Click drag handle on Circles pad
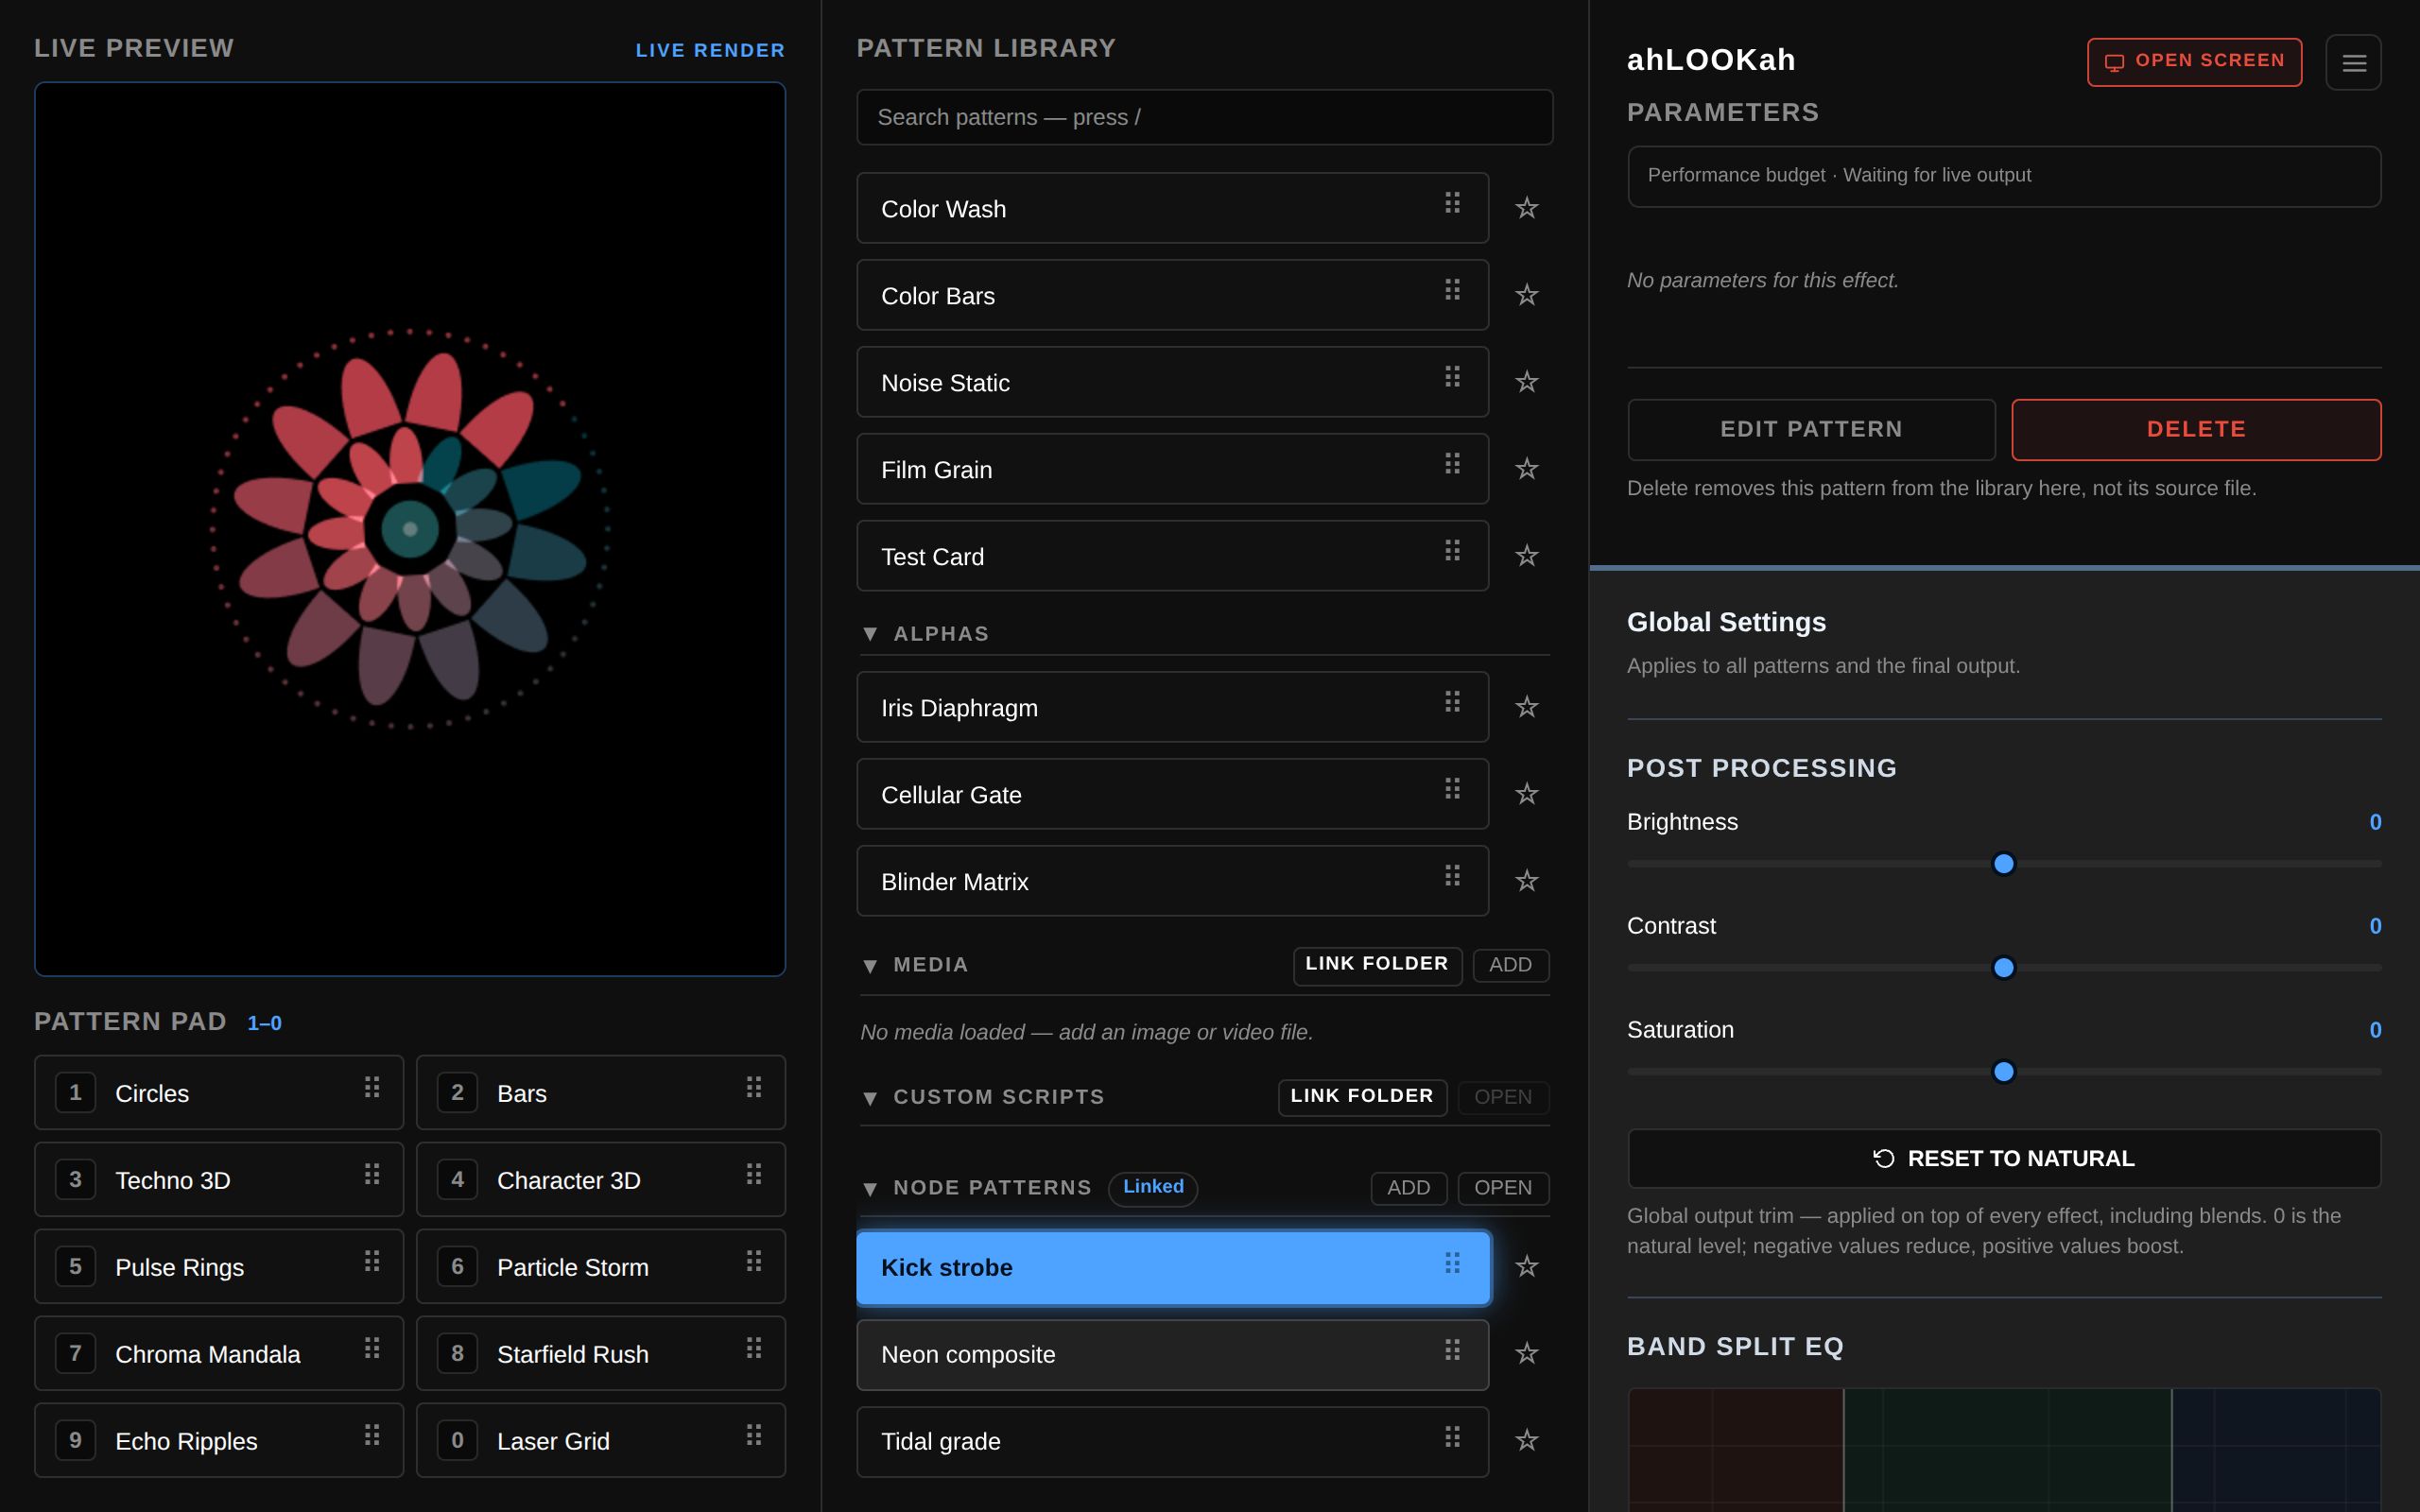 click(x=372, y=1088)
